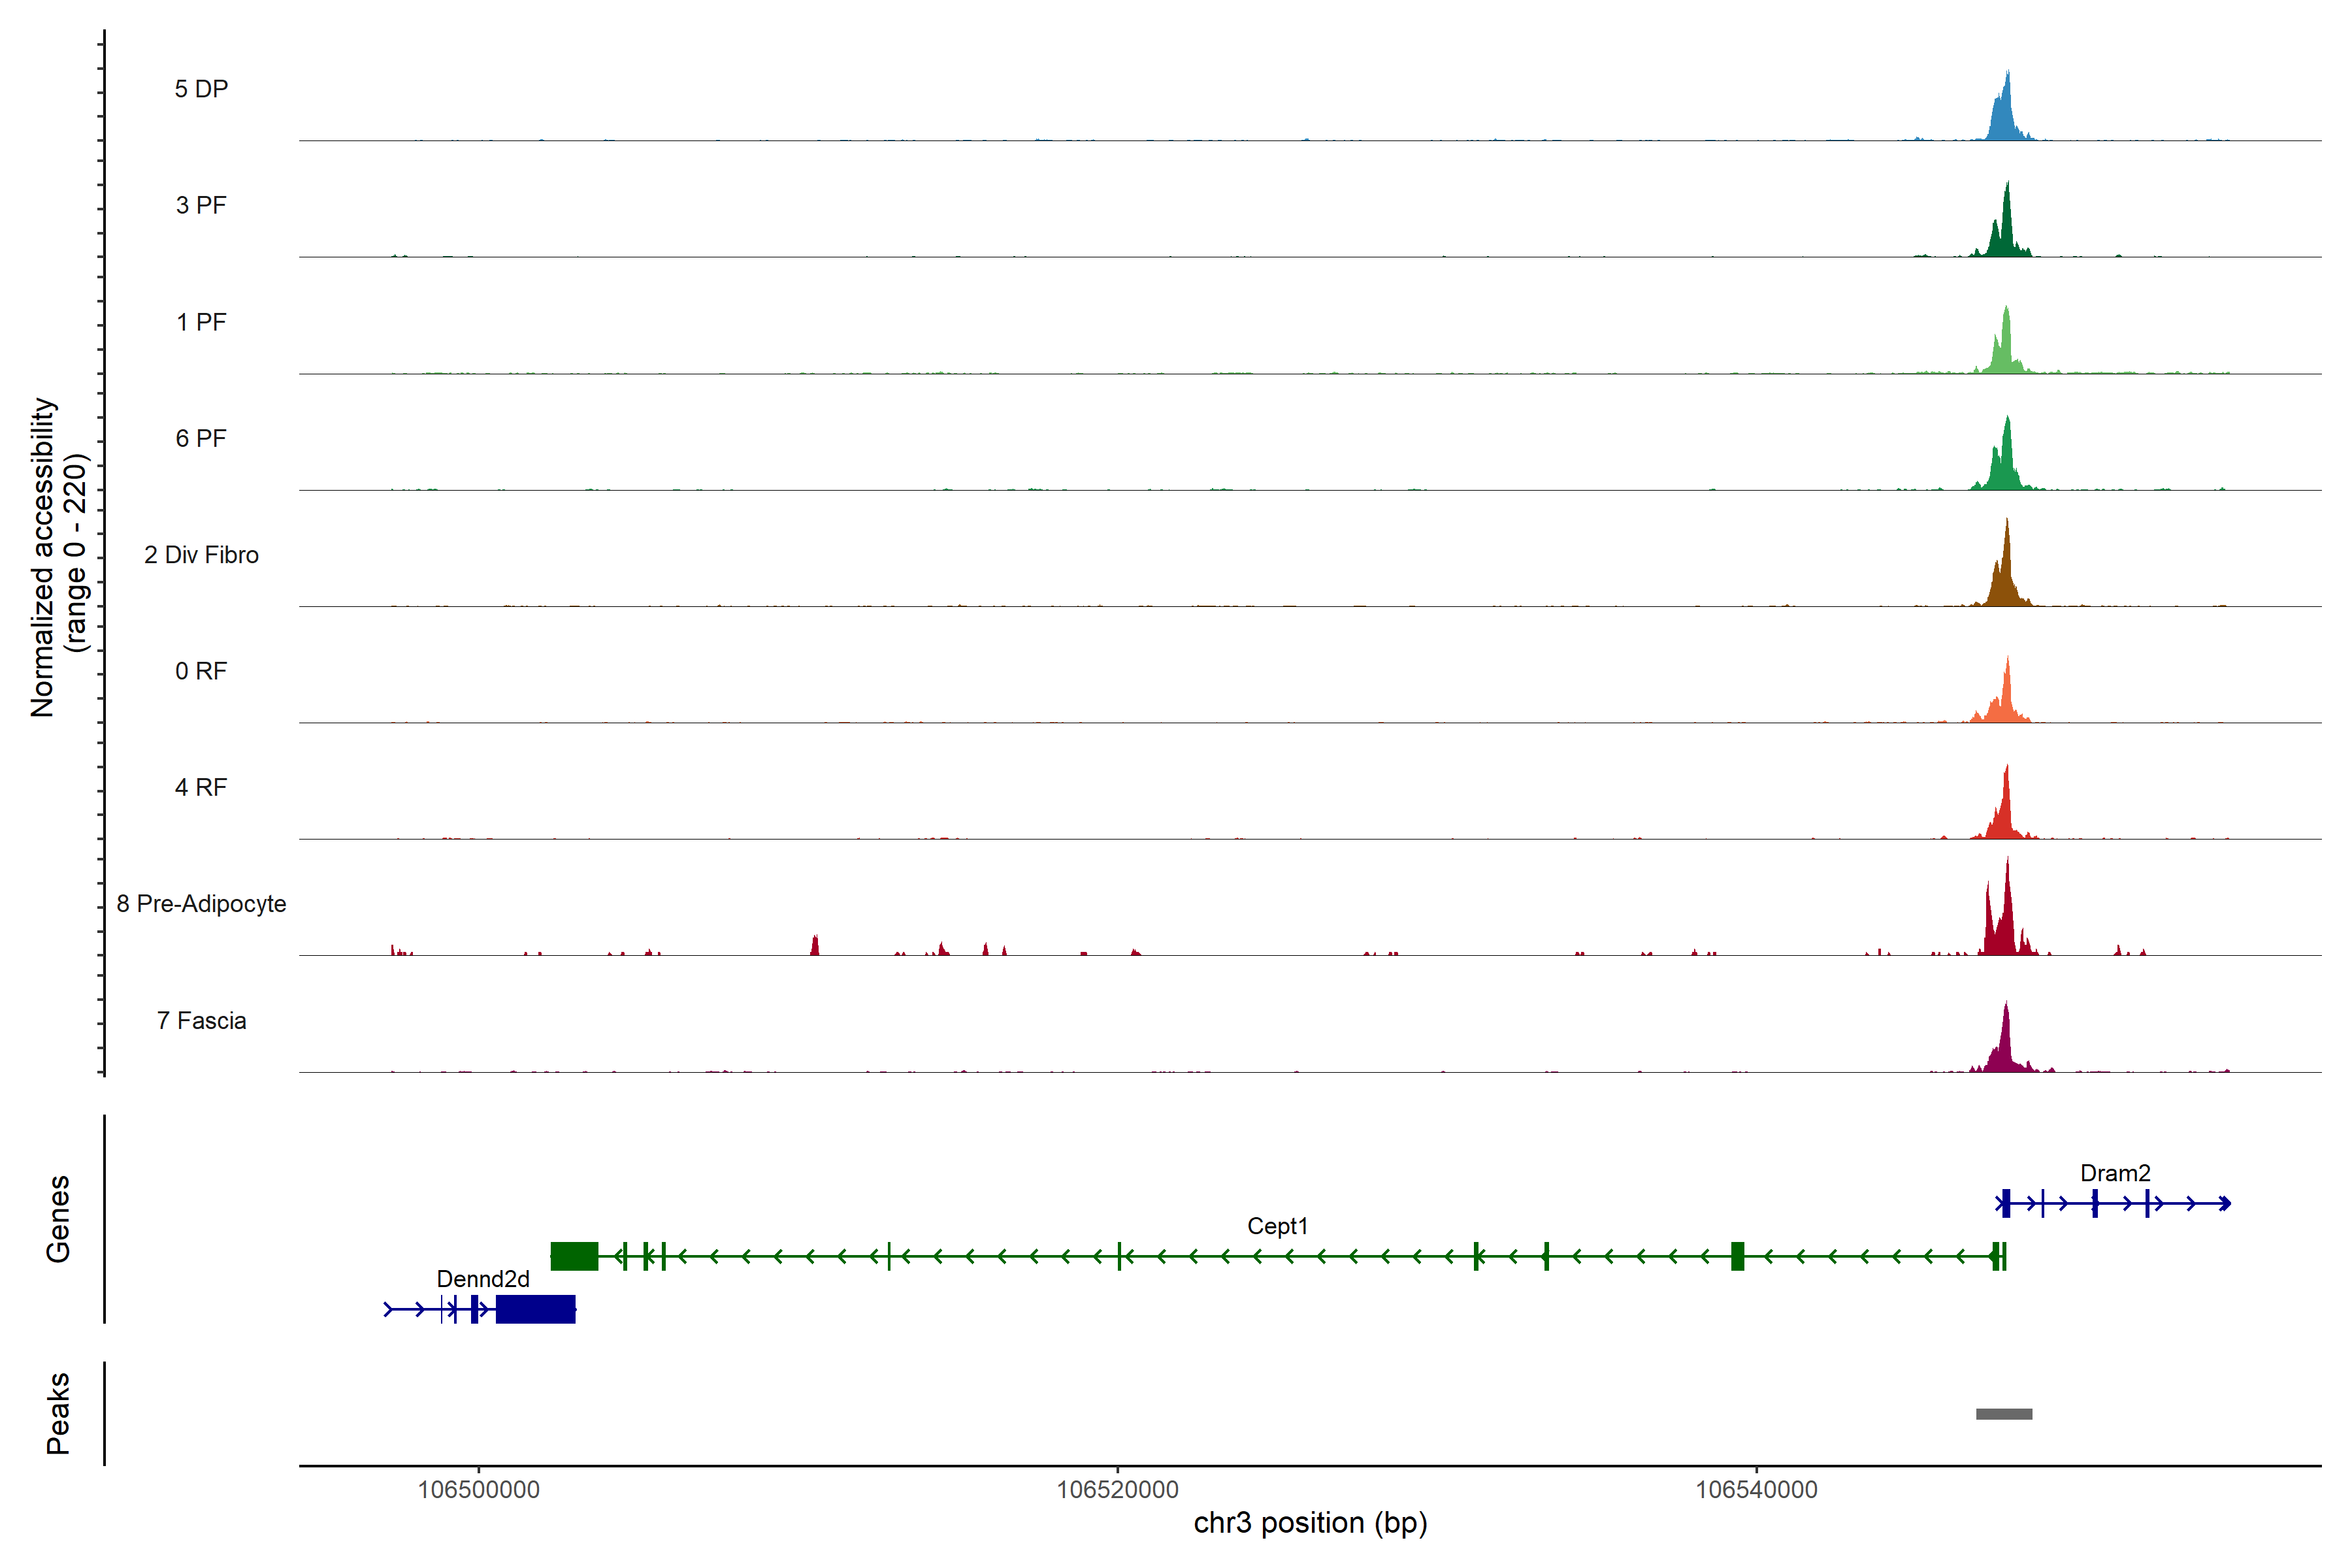The width and height of the screenshot is (2352, 1568).
Task: Click the 8 Pre-Adipocyte track label
Action: tap(201, 904)
